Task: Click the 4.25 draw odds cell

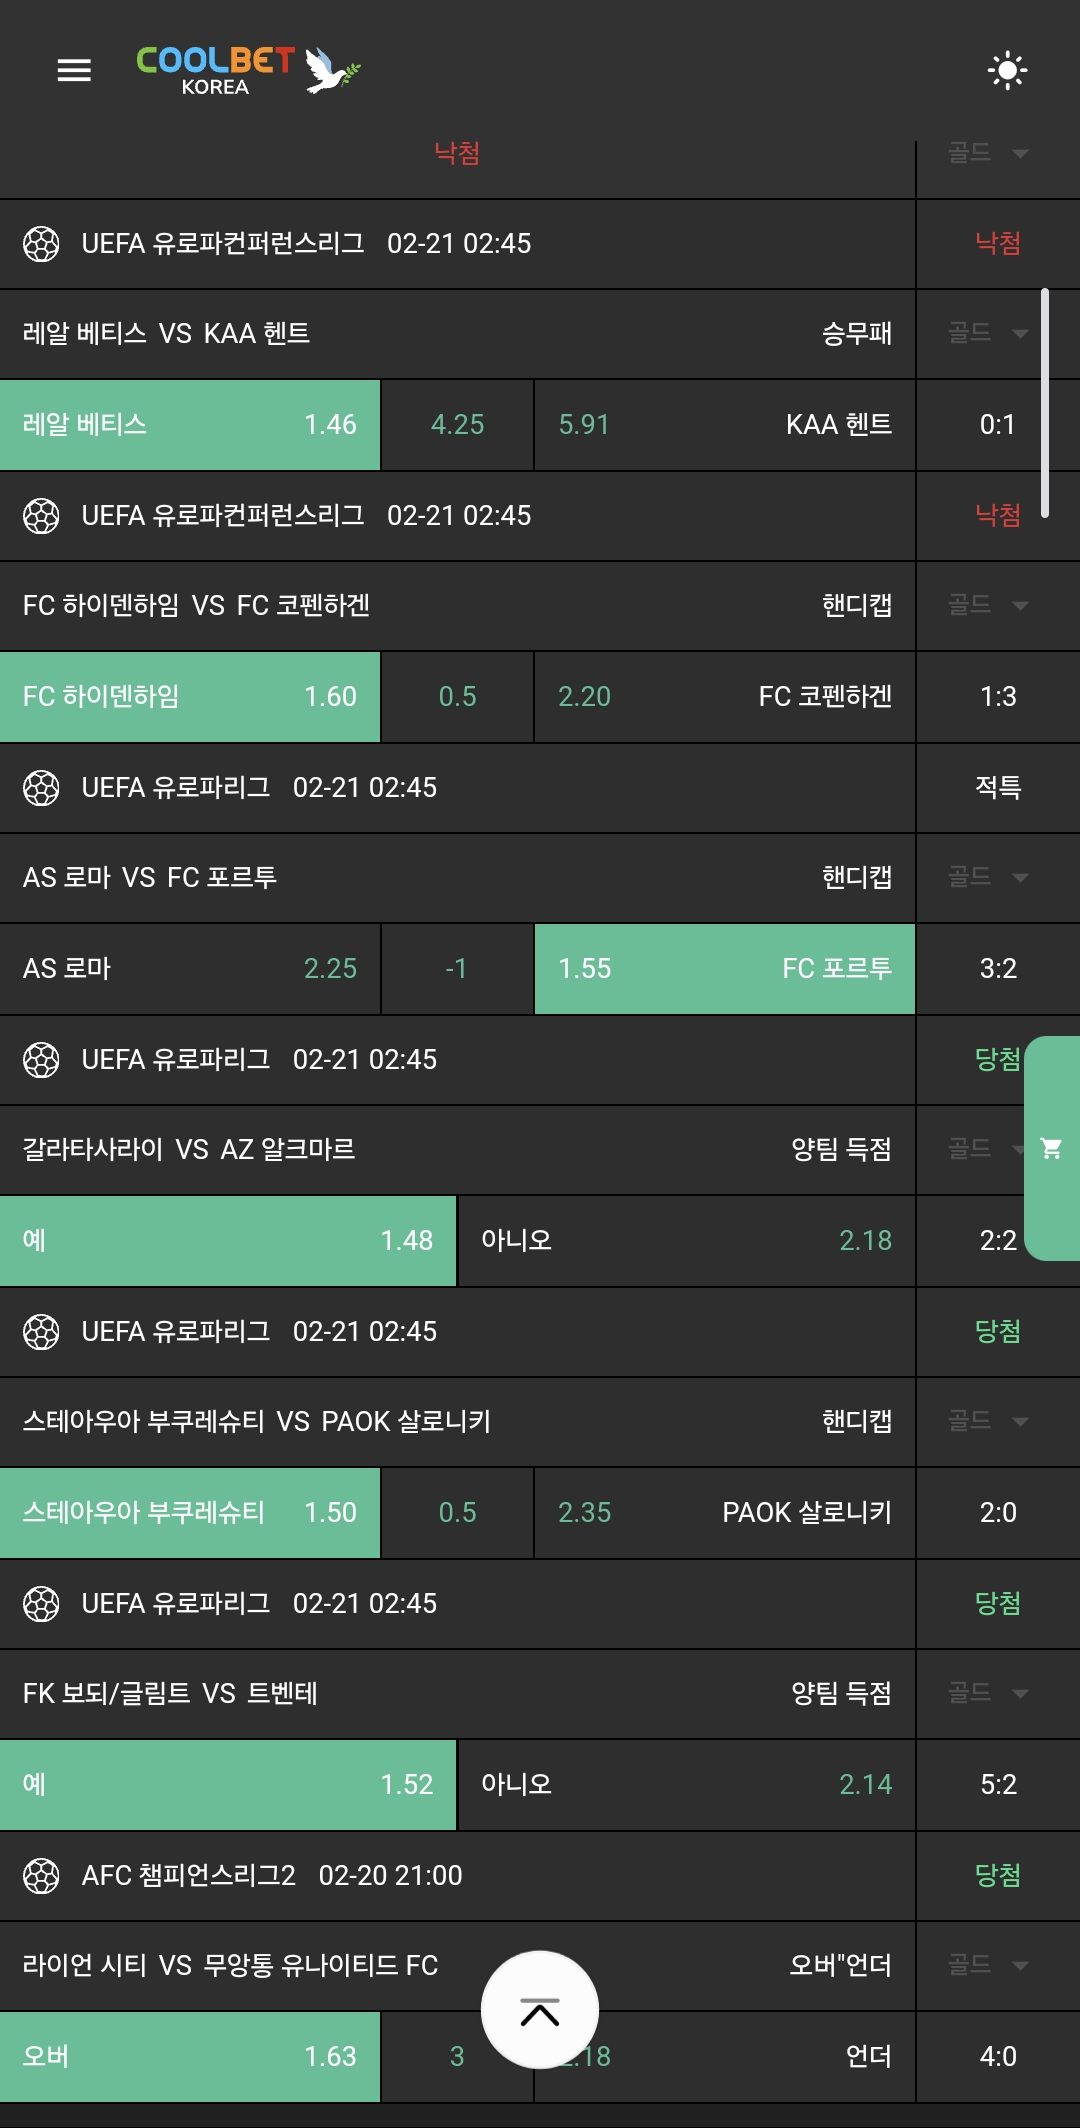Action: 457,425
